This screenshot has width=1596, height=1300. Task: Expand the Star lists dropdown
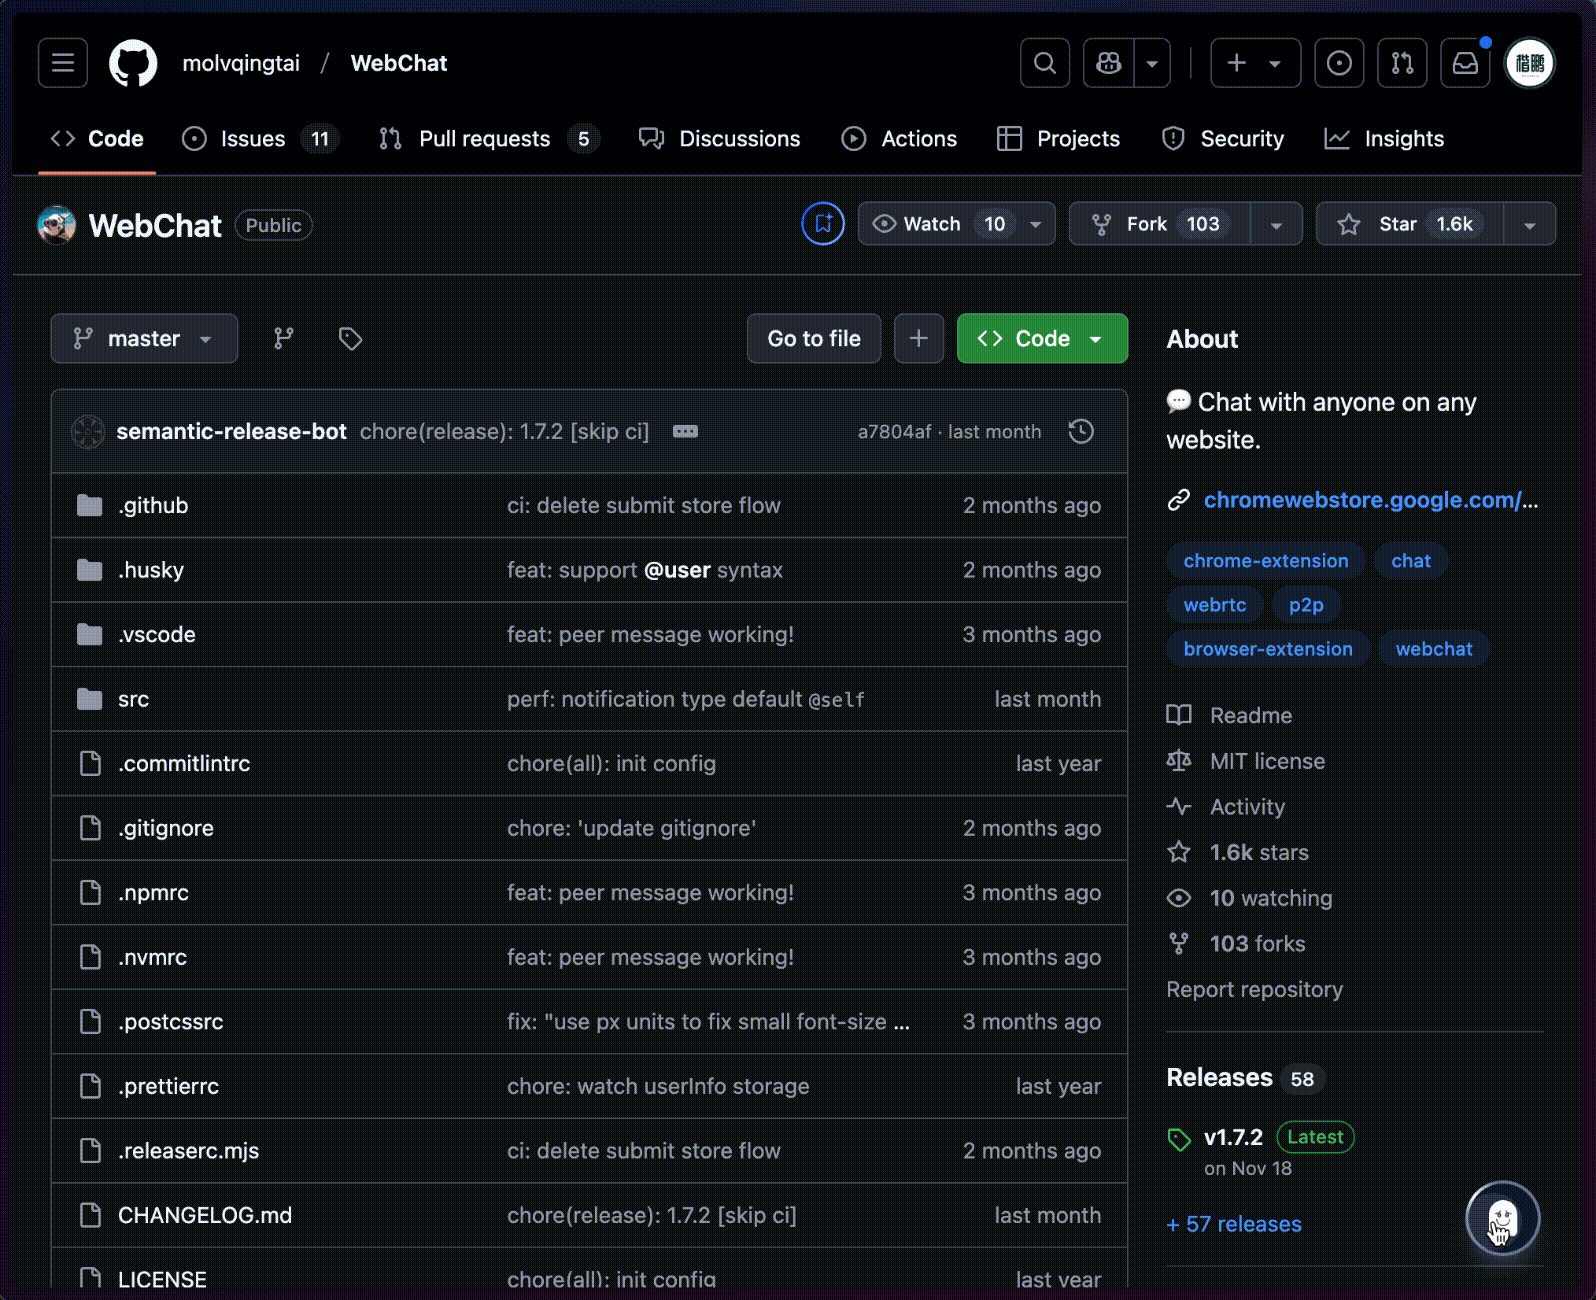pos(1529,224)
